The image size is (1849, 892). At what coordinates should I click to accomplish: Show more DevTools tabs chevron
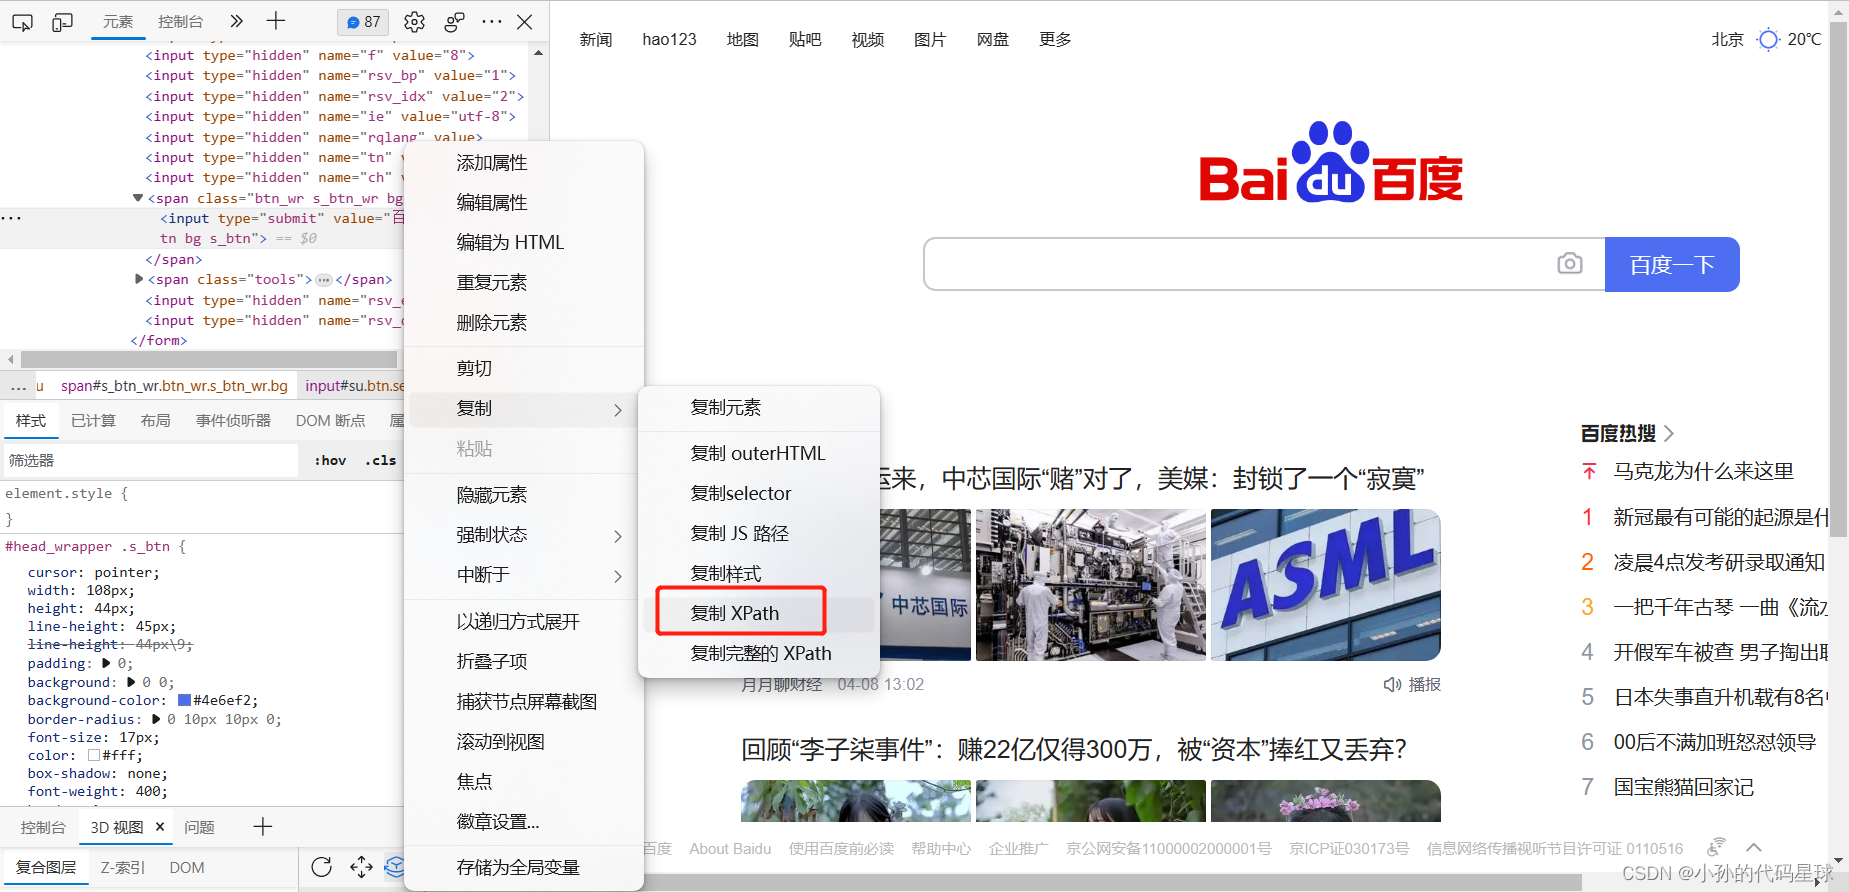tap(236, 21)
